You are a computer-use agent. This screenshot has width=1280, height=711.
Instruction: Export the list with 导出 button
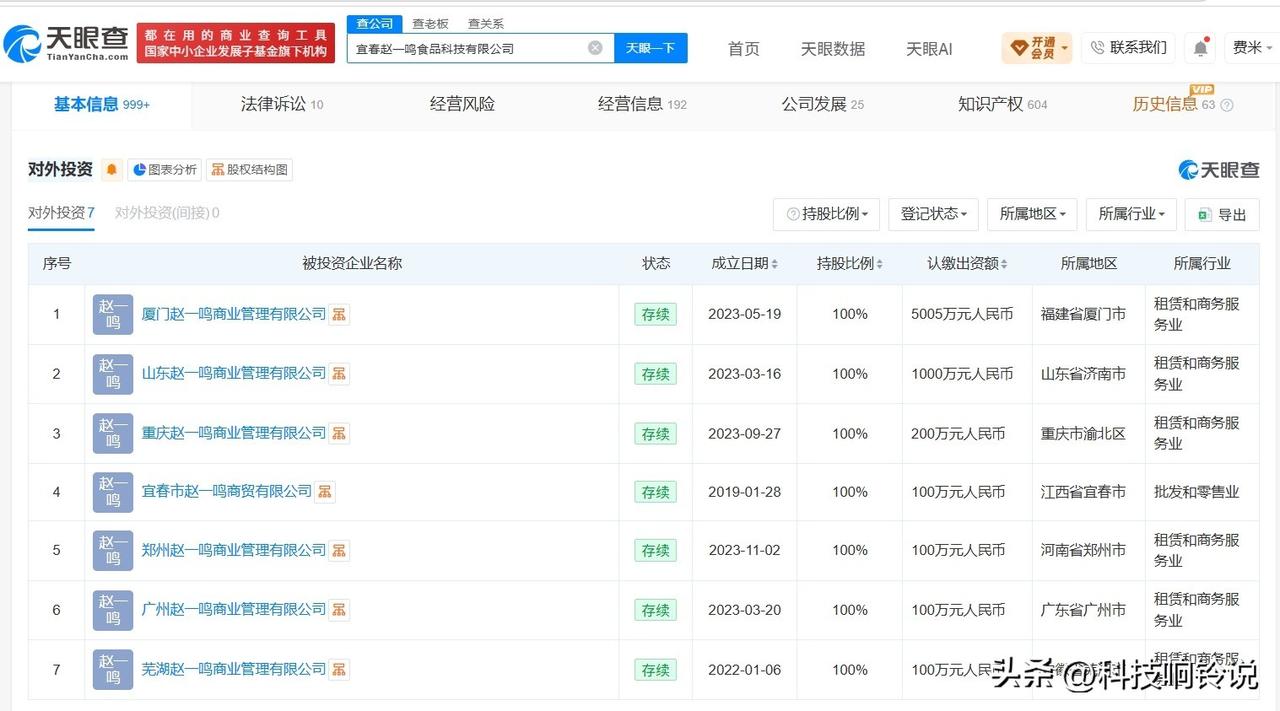pos(1222,214)
